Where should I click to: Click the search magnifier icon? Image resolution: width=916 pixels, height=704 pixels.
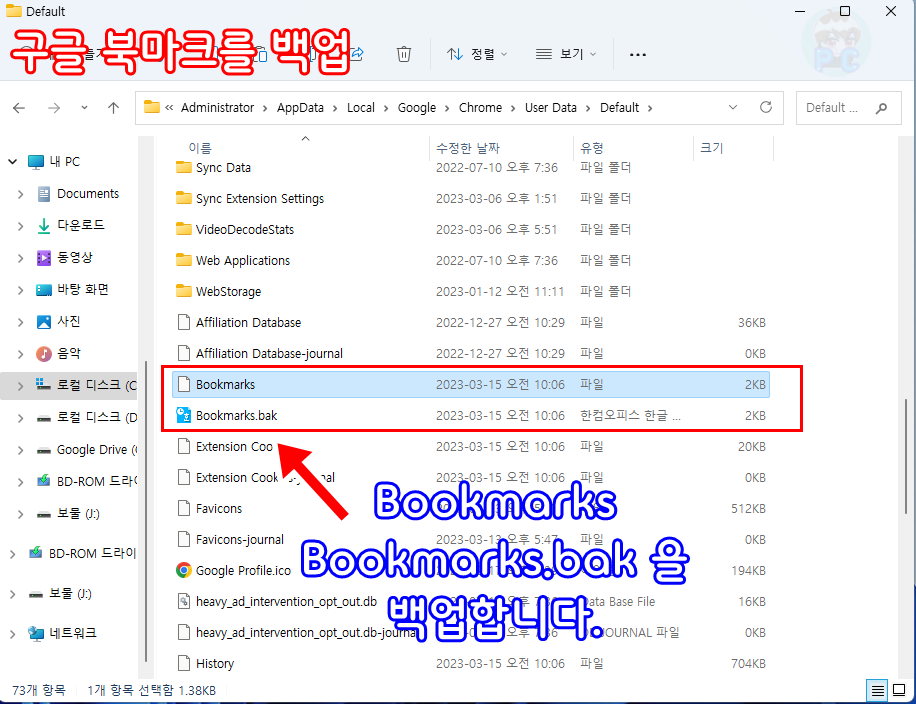pyautogui.click(x=881, y=108)
